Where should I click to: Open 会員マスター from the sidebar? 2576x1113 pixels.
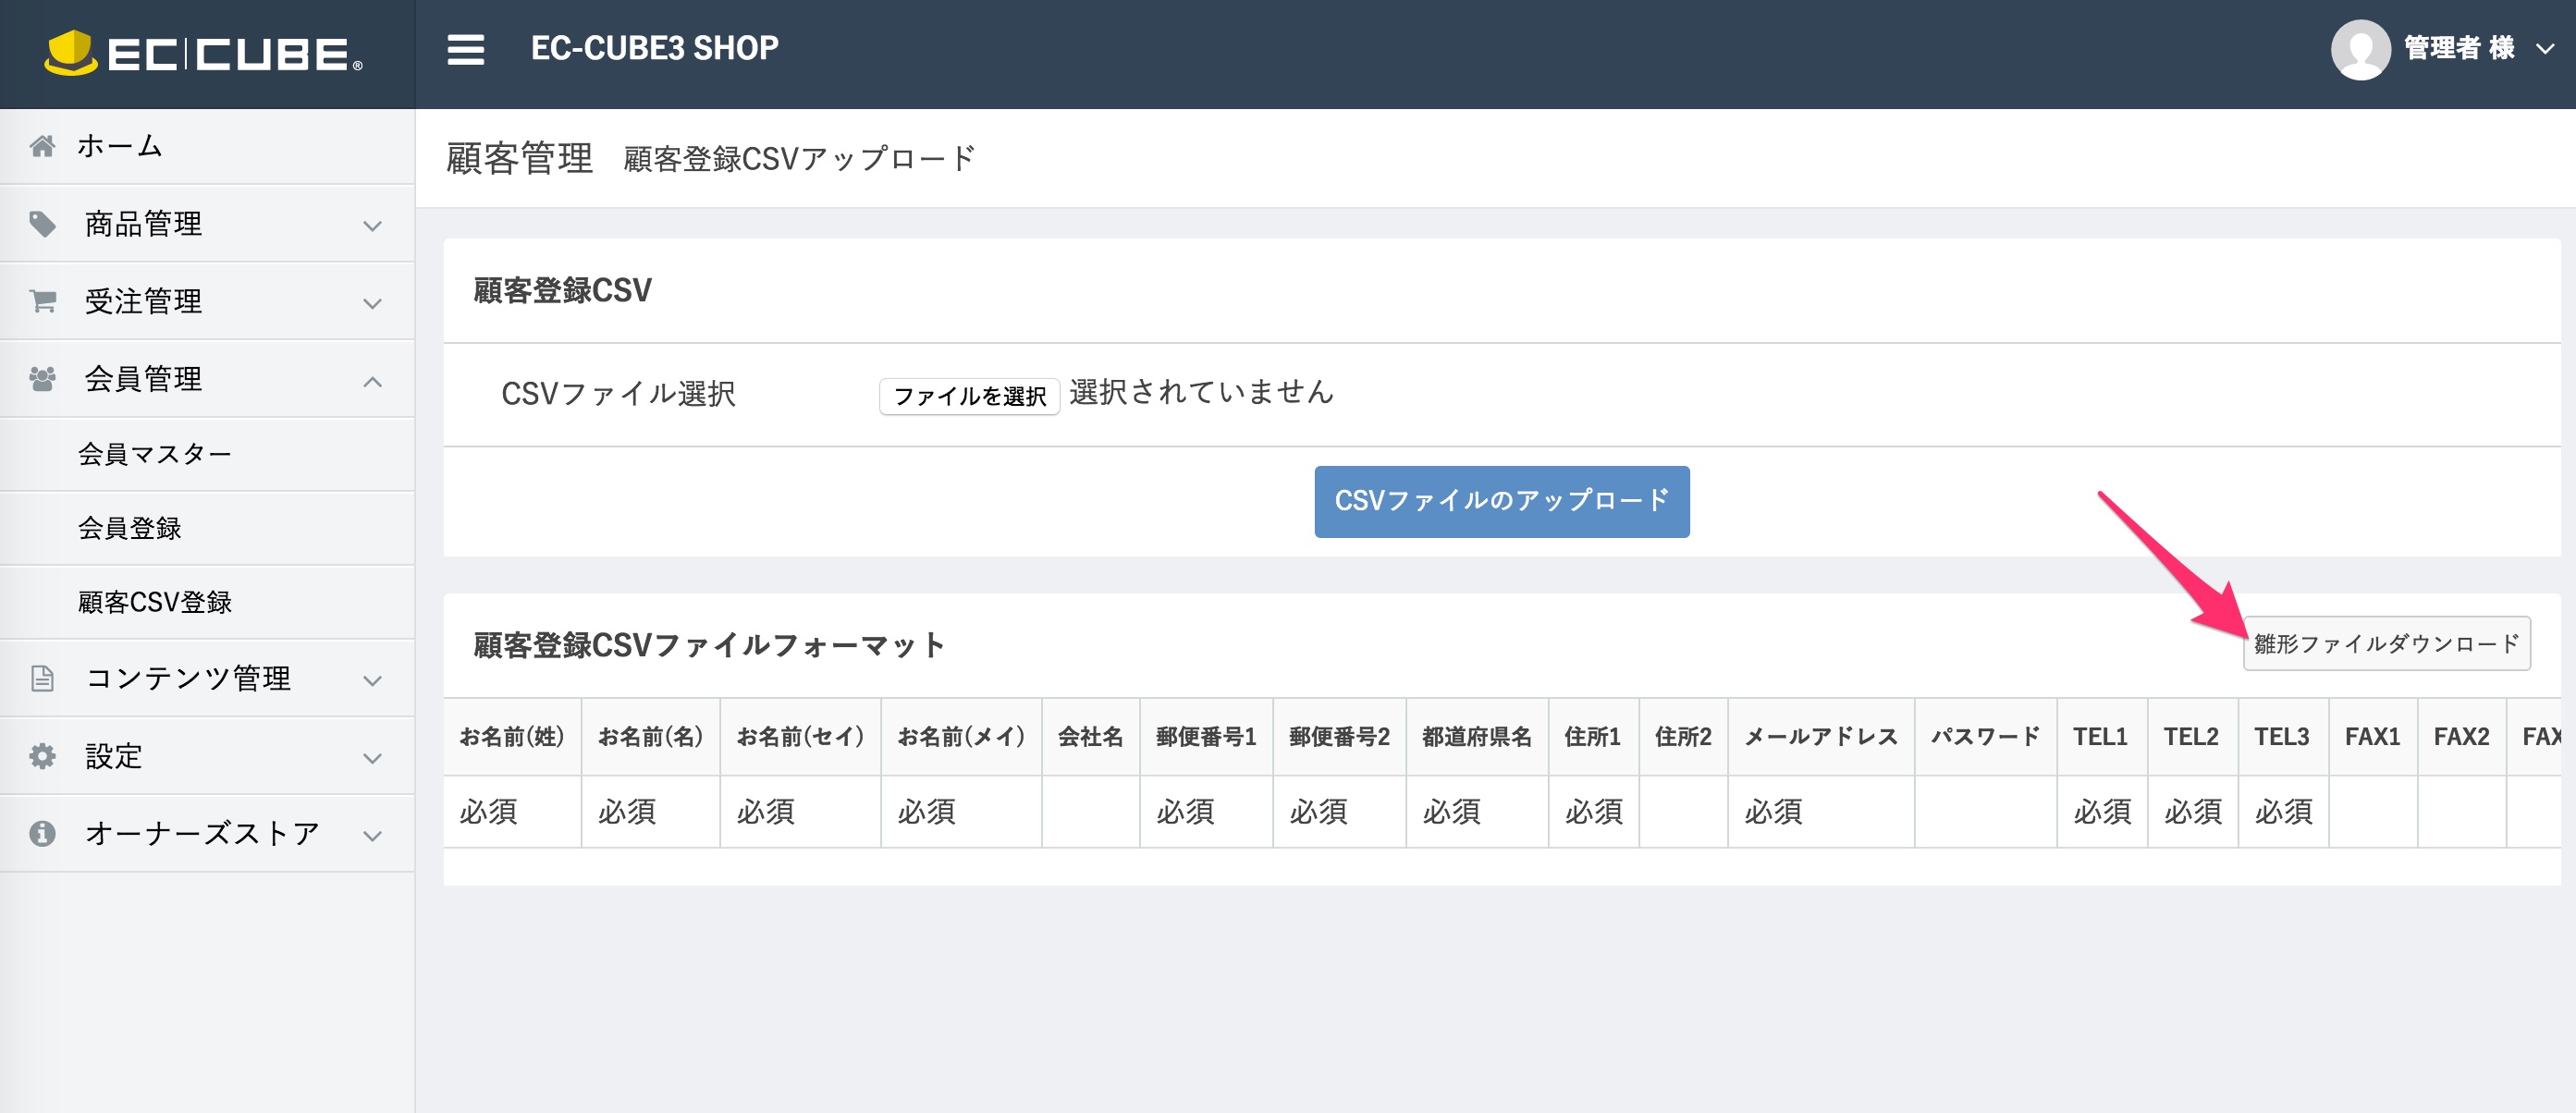pyautogui.click(x=155, y=453)
